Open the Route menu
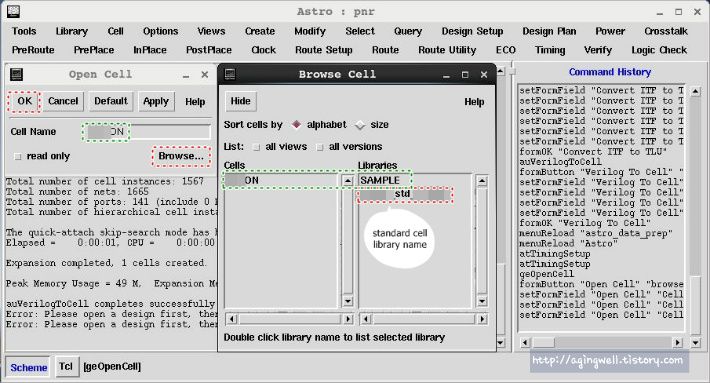 click(x=385, y=50)
